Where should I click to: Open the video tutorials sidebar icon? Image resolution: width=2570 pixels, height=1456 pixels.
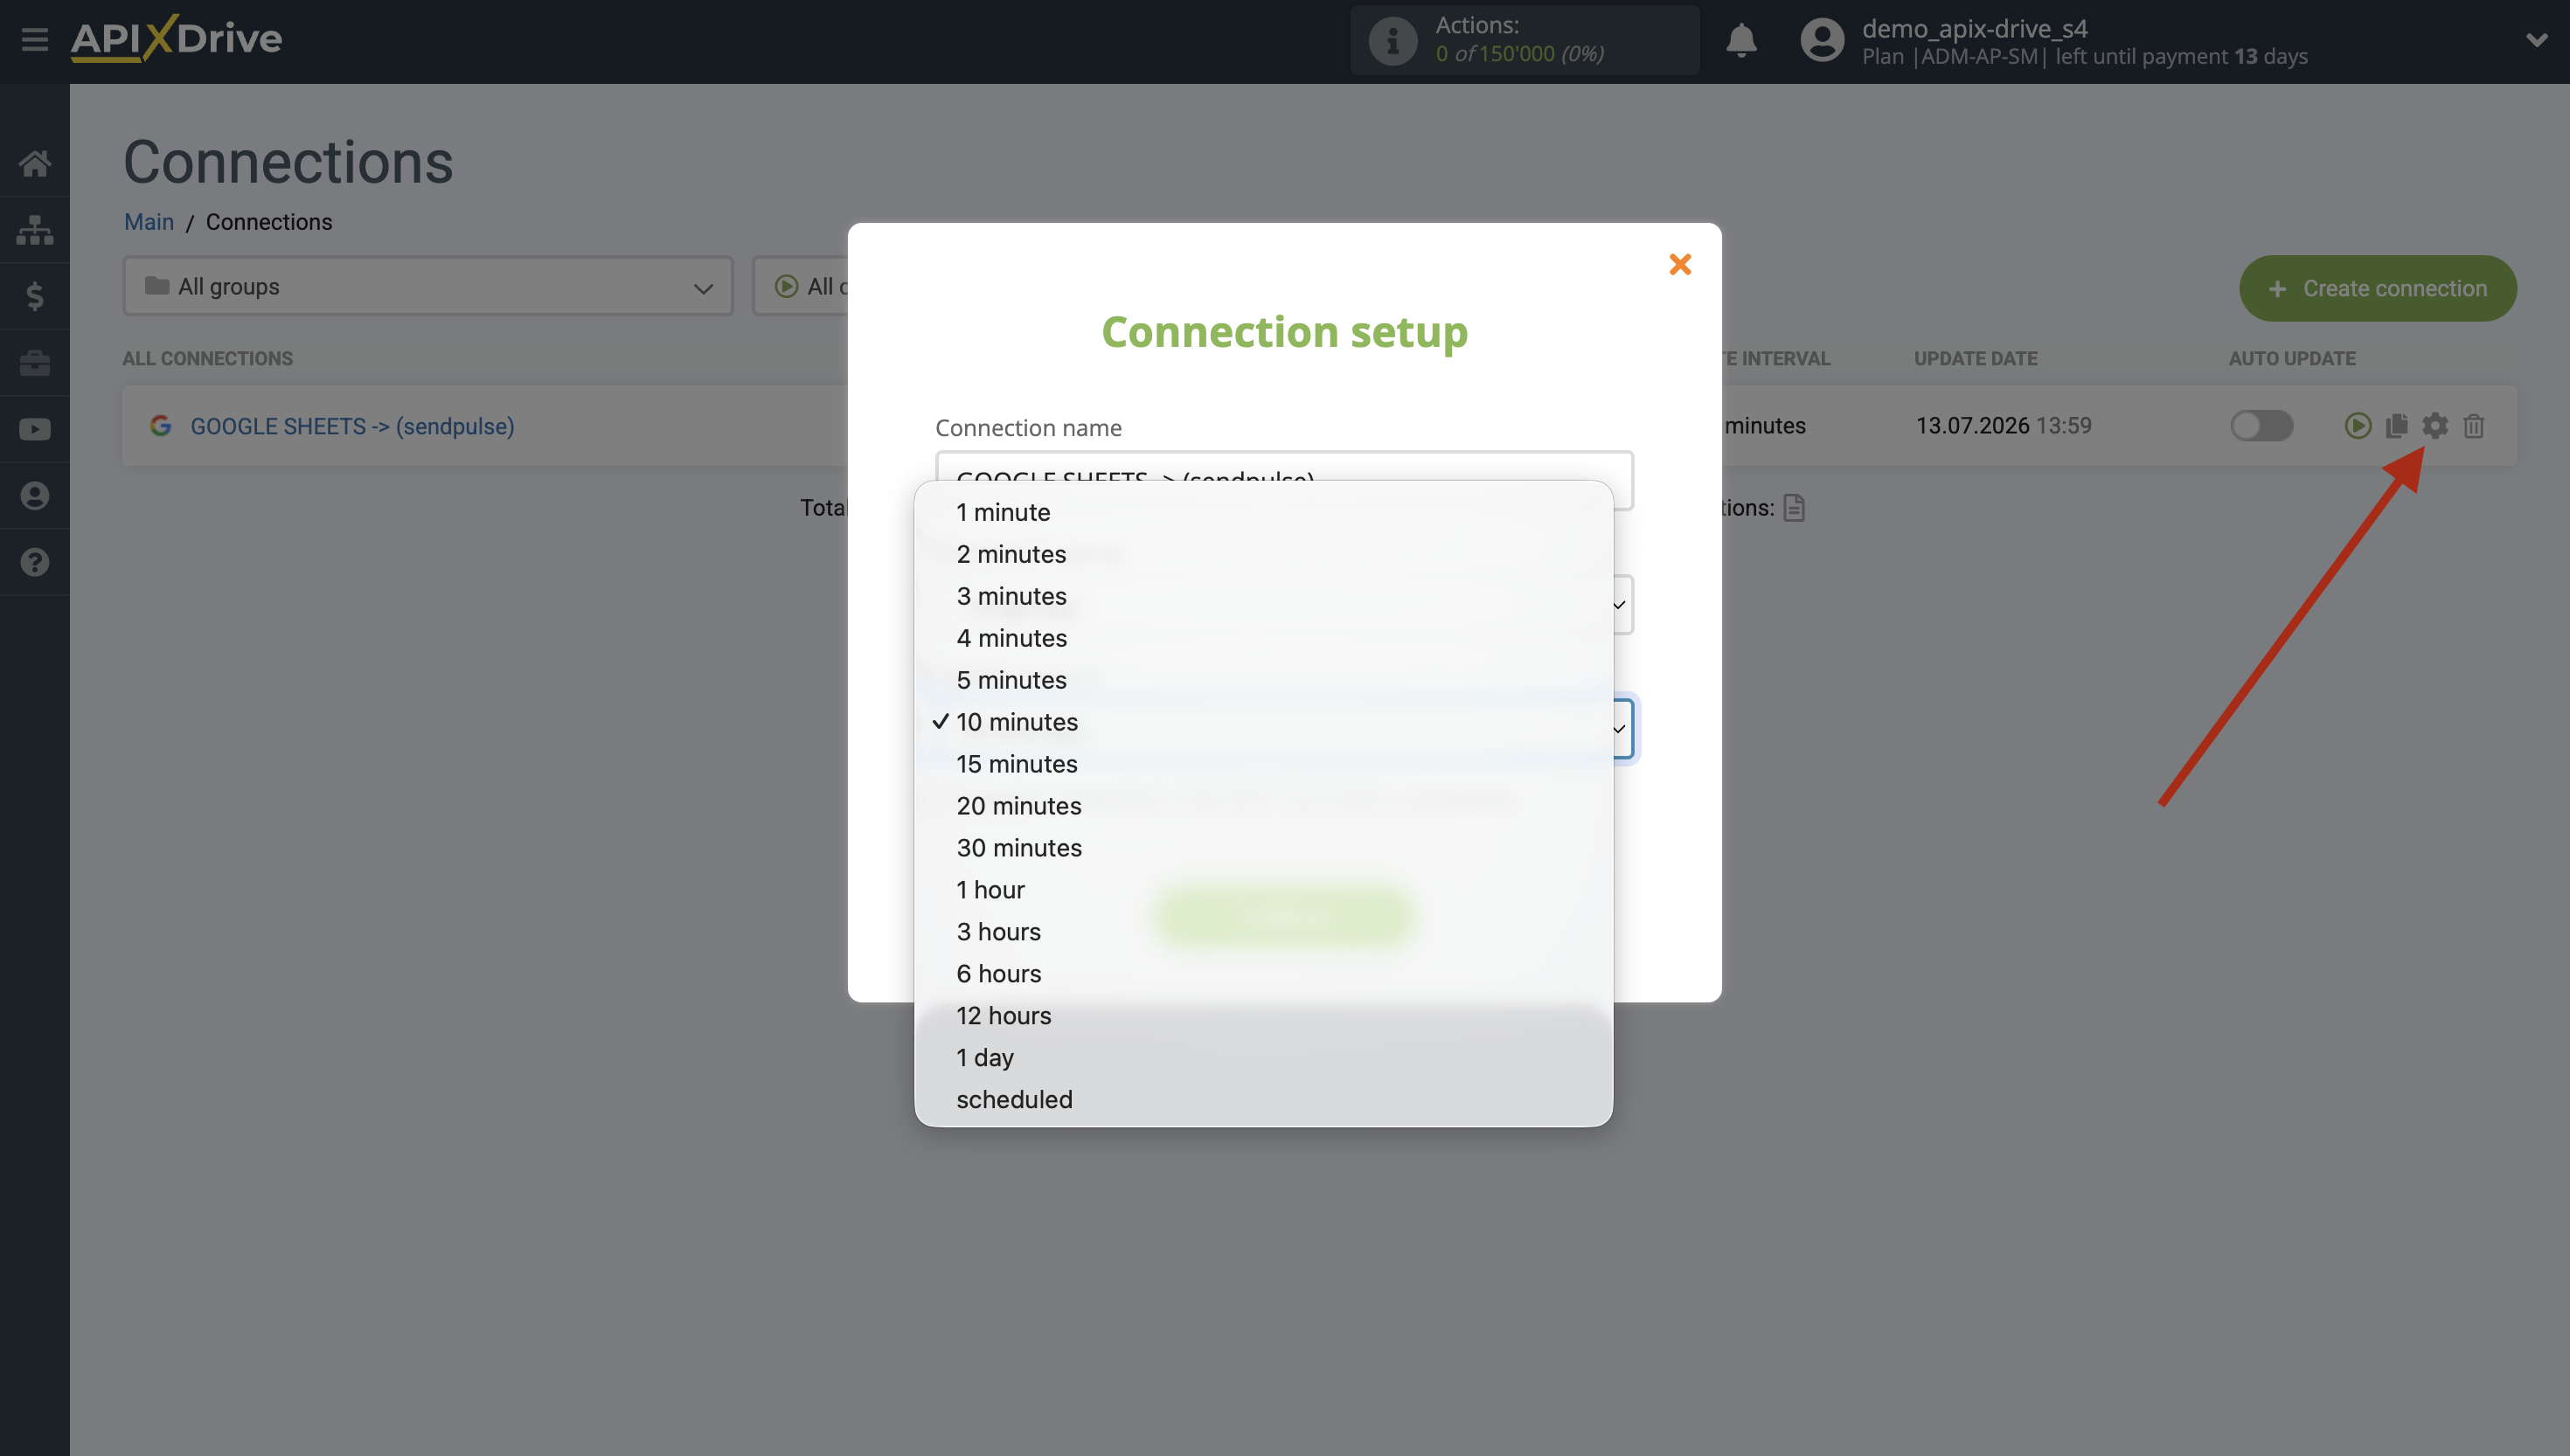[x=35, y=429]
